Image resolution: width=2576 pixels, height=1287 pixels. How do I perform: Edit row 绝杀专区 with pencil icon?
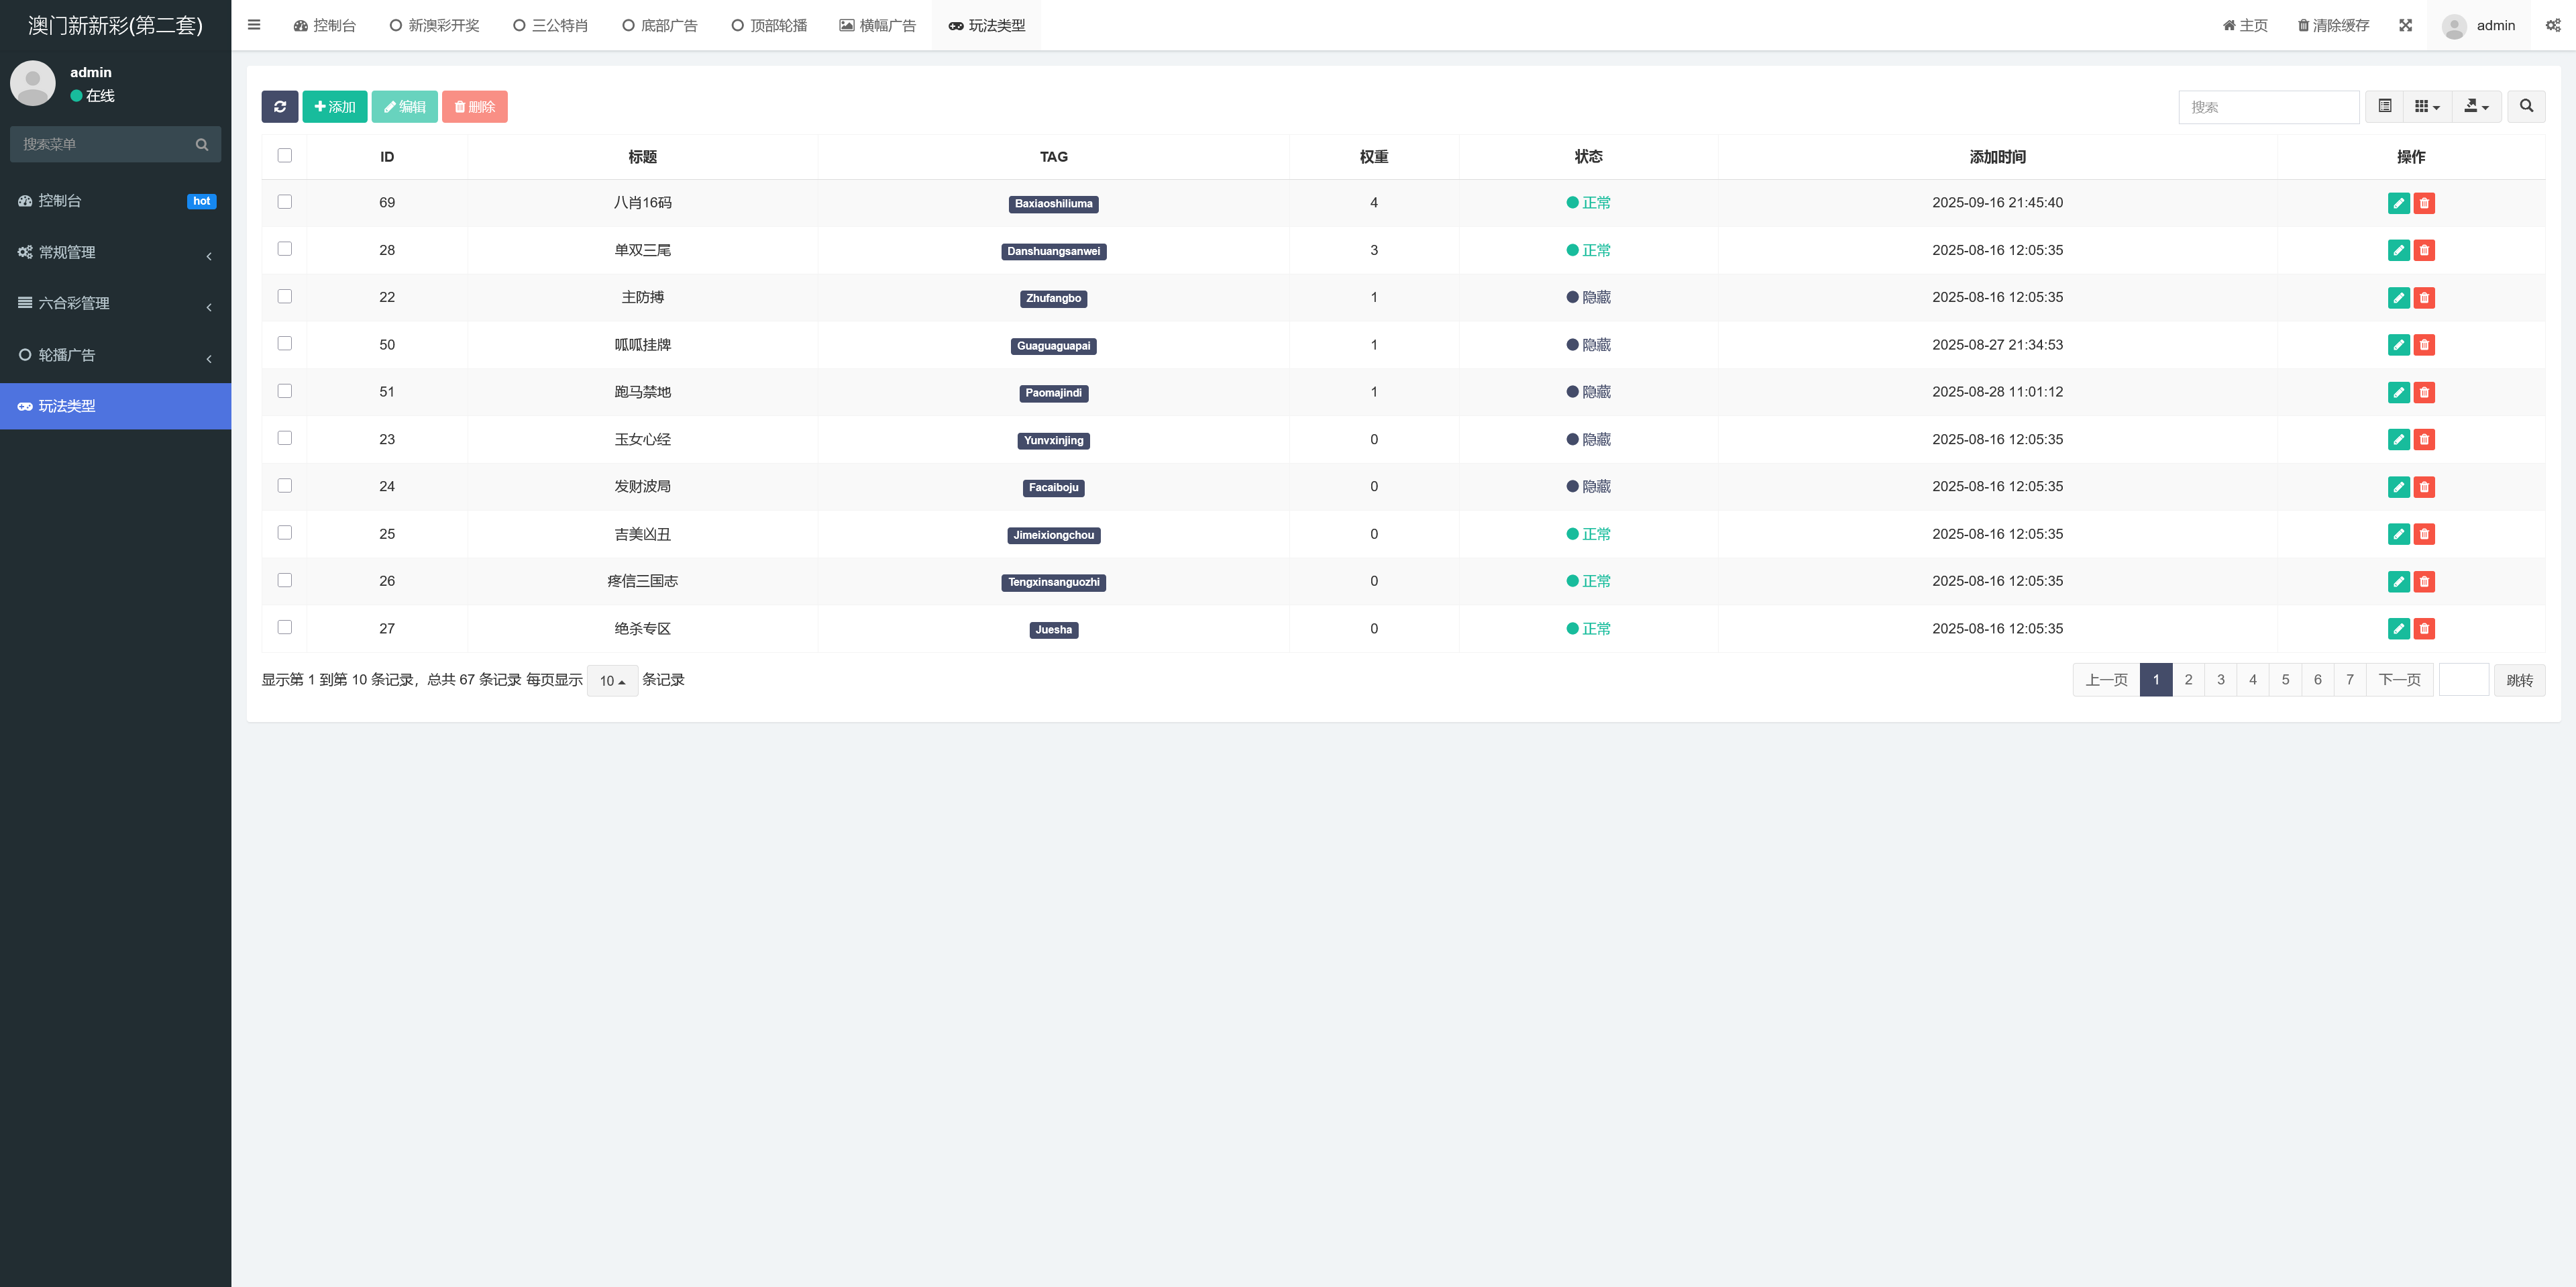2398,628
